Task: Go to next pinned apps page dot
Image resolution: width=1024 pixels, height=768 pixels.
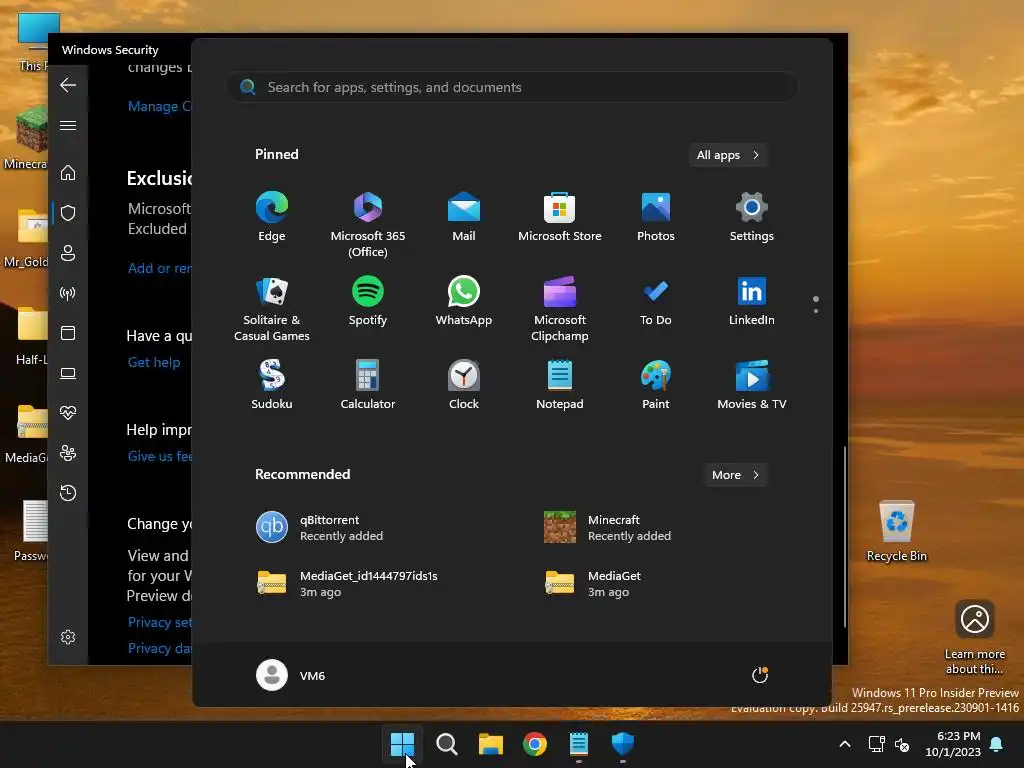Action: [816, 311]
